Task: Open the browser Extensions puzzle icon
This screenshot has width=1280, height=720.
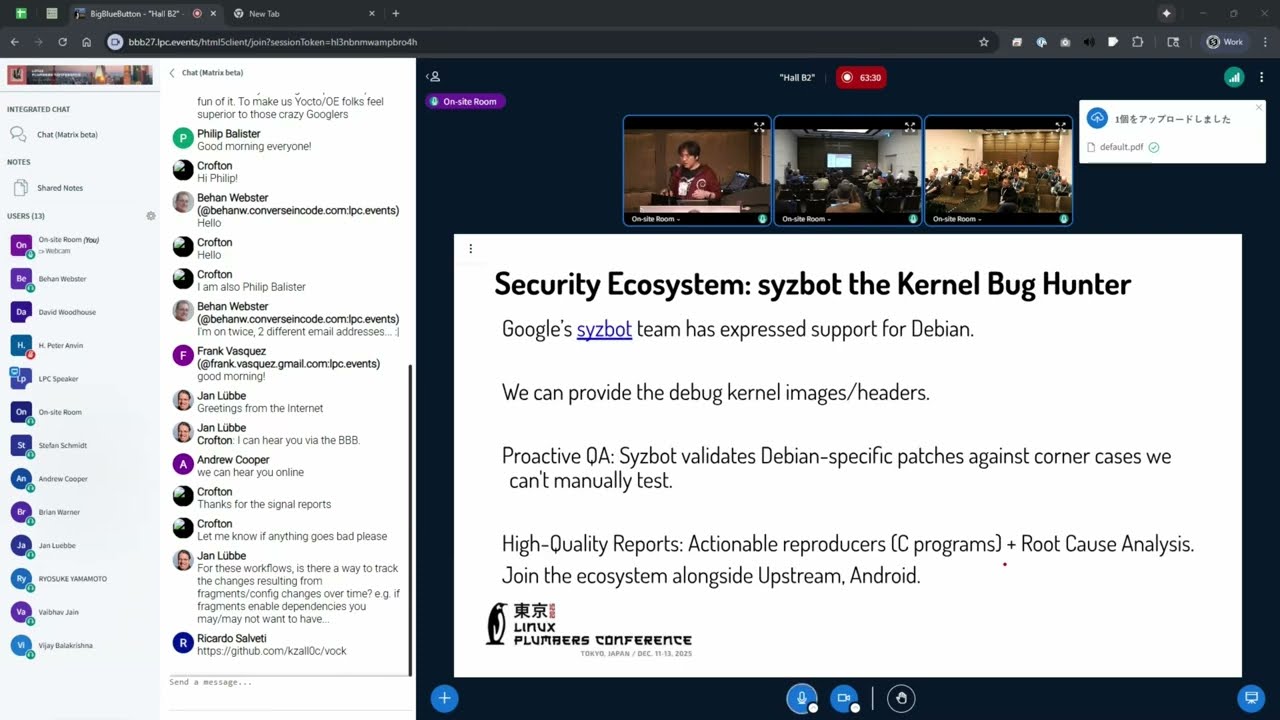Action: coord(1137,42)
